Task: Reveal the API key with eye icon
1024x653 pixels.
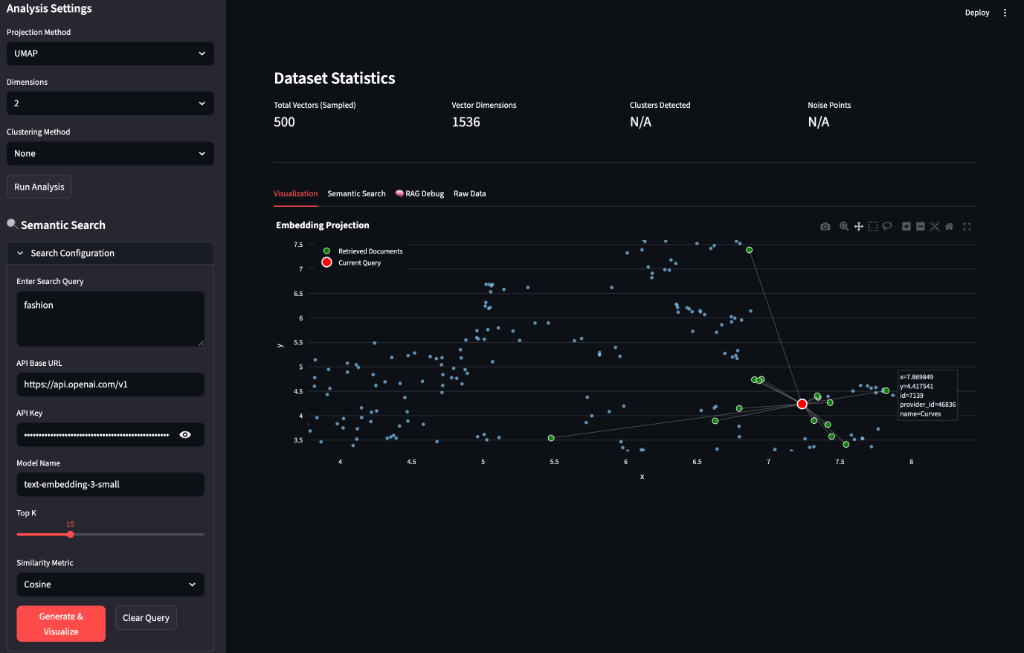Action: (x=185, y=434)
